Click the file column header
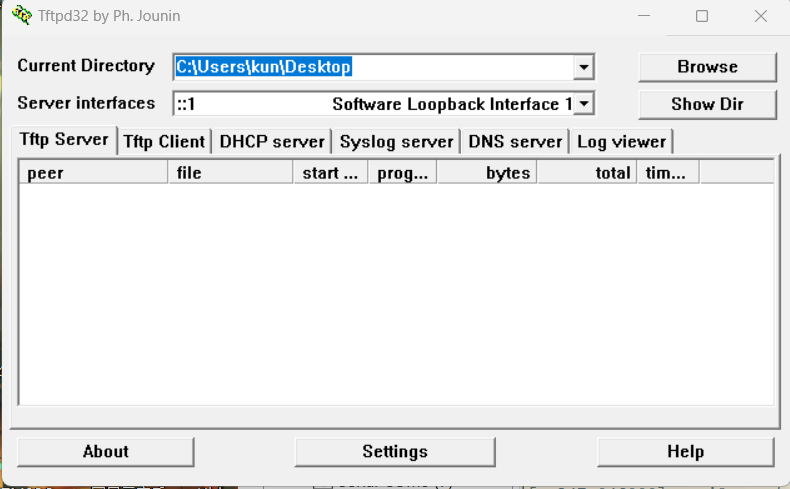 pyautogui.click(x=231, y=173)
